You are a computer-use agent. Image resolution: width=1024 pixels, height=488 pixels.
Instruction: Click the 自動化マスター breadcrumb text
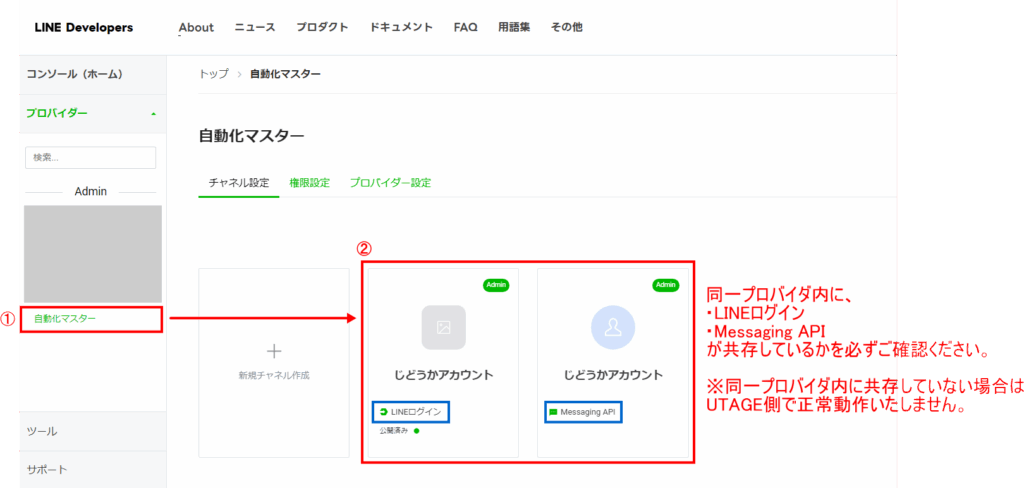(285, 74)
